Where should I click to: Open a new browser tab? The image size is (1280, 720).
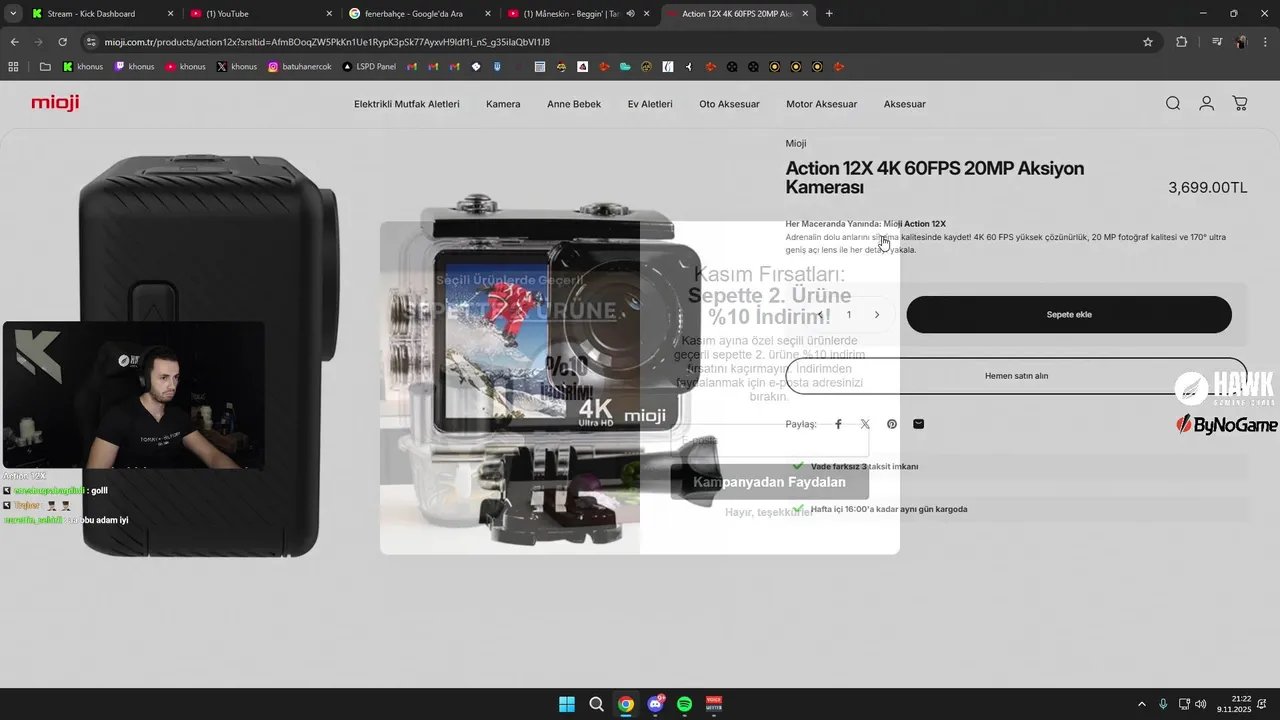[x=829, y=14]
